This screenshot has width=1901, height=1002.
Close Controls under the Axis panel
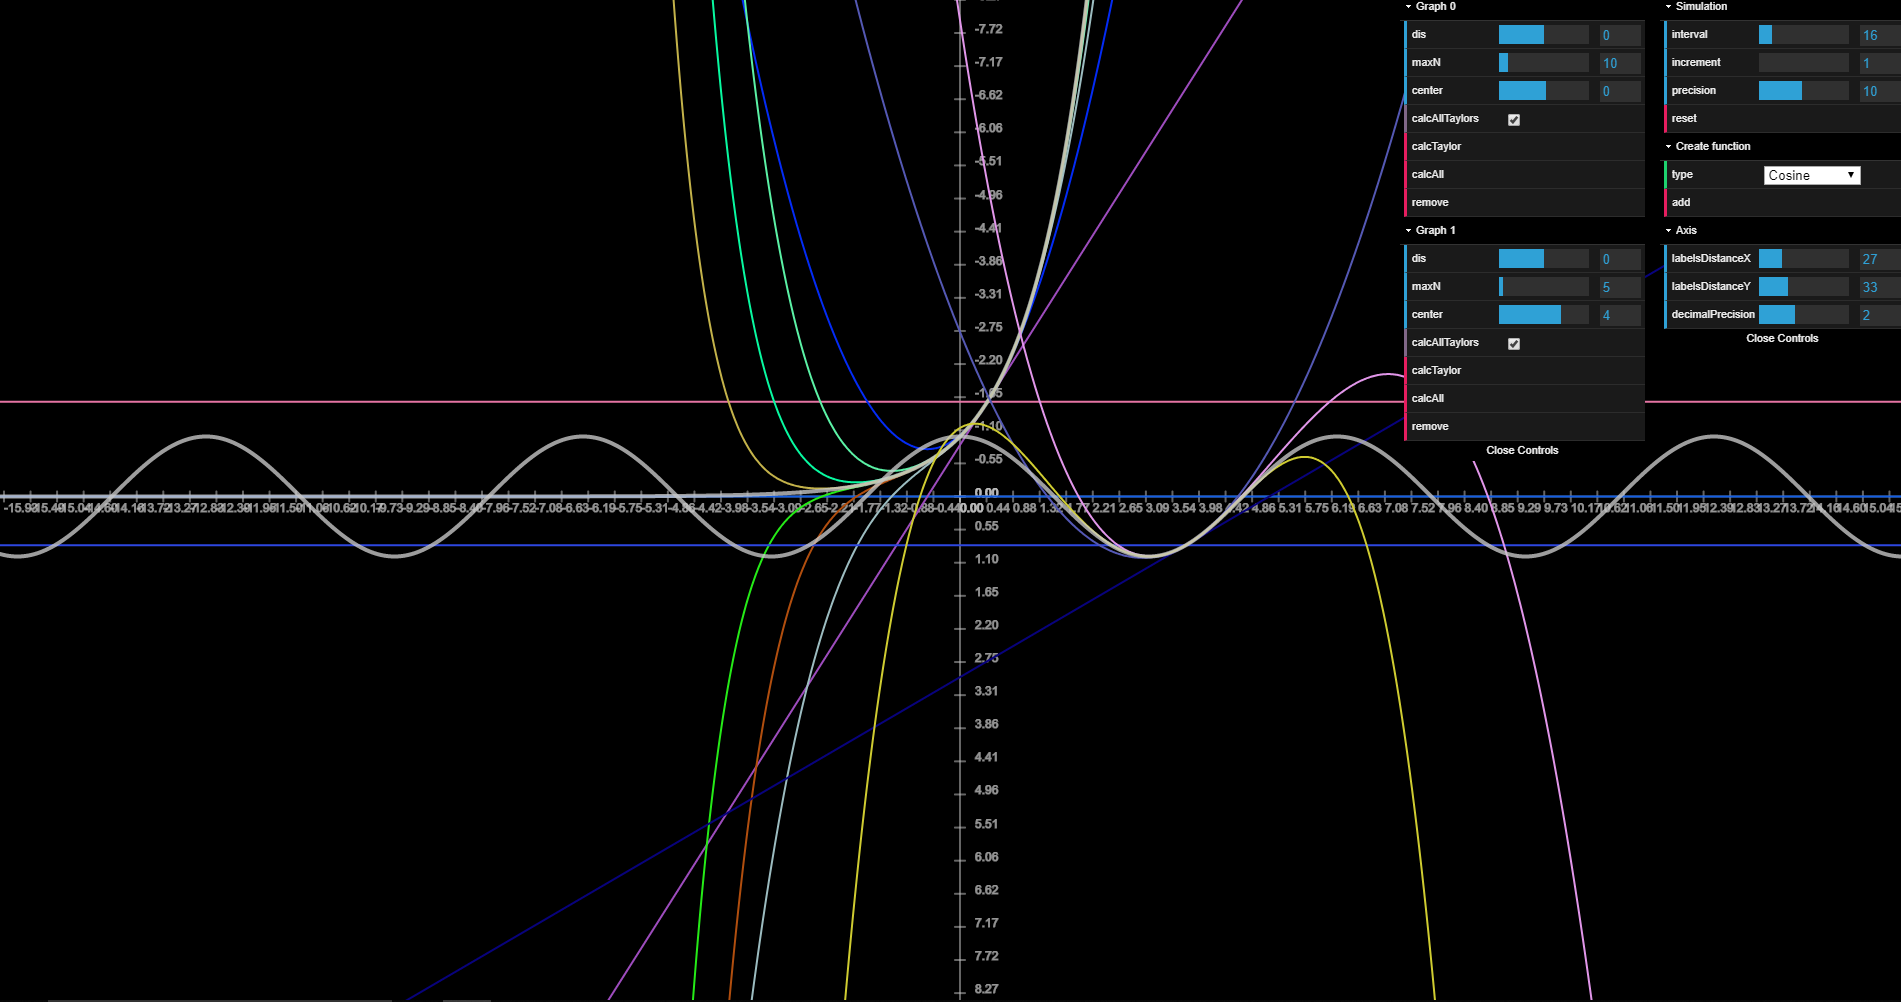[1782, 338]
